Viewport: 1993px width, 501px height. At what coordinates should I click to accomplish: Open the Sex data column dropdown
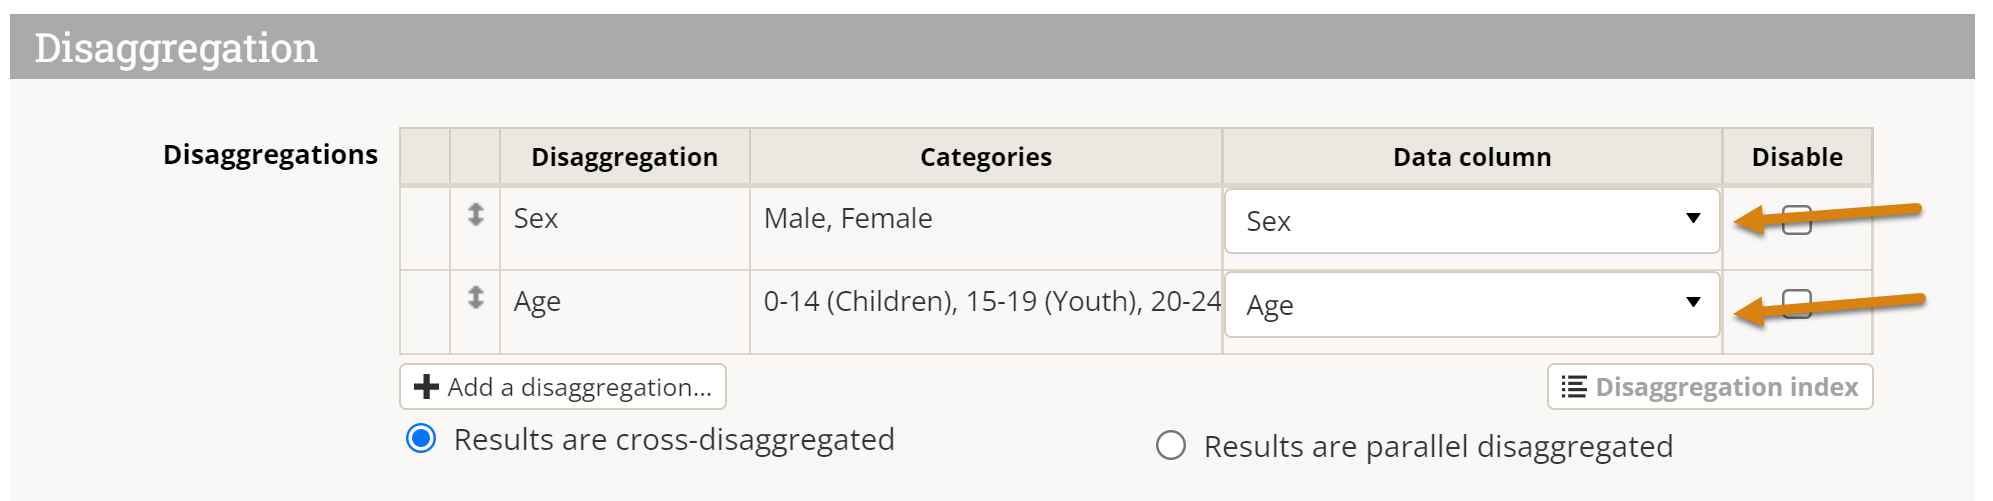tap(1471, 221)
